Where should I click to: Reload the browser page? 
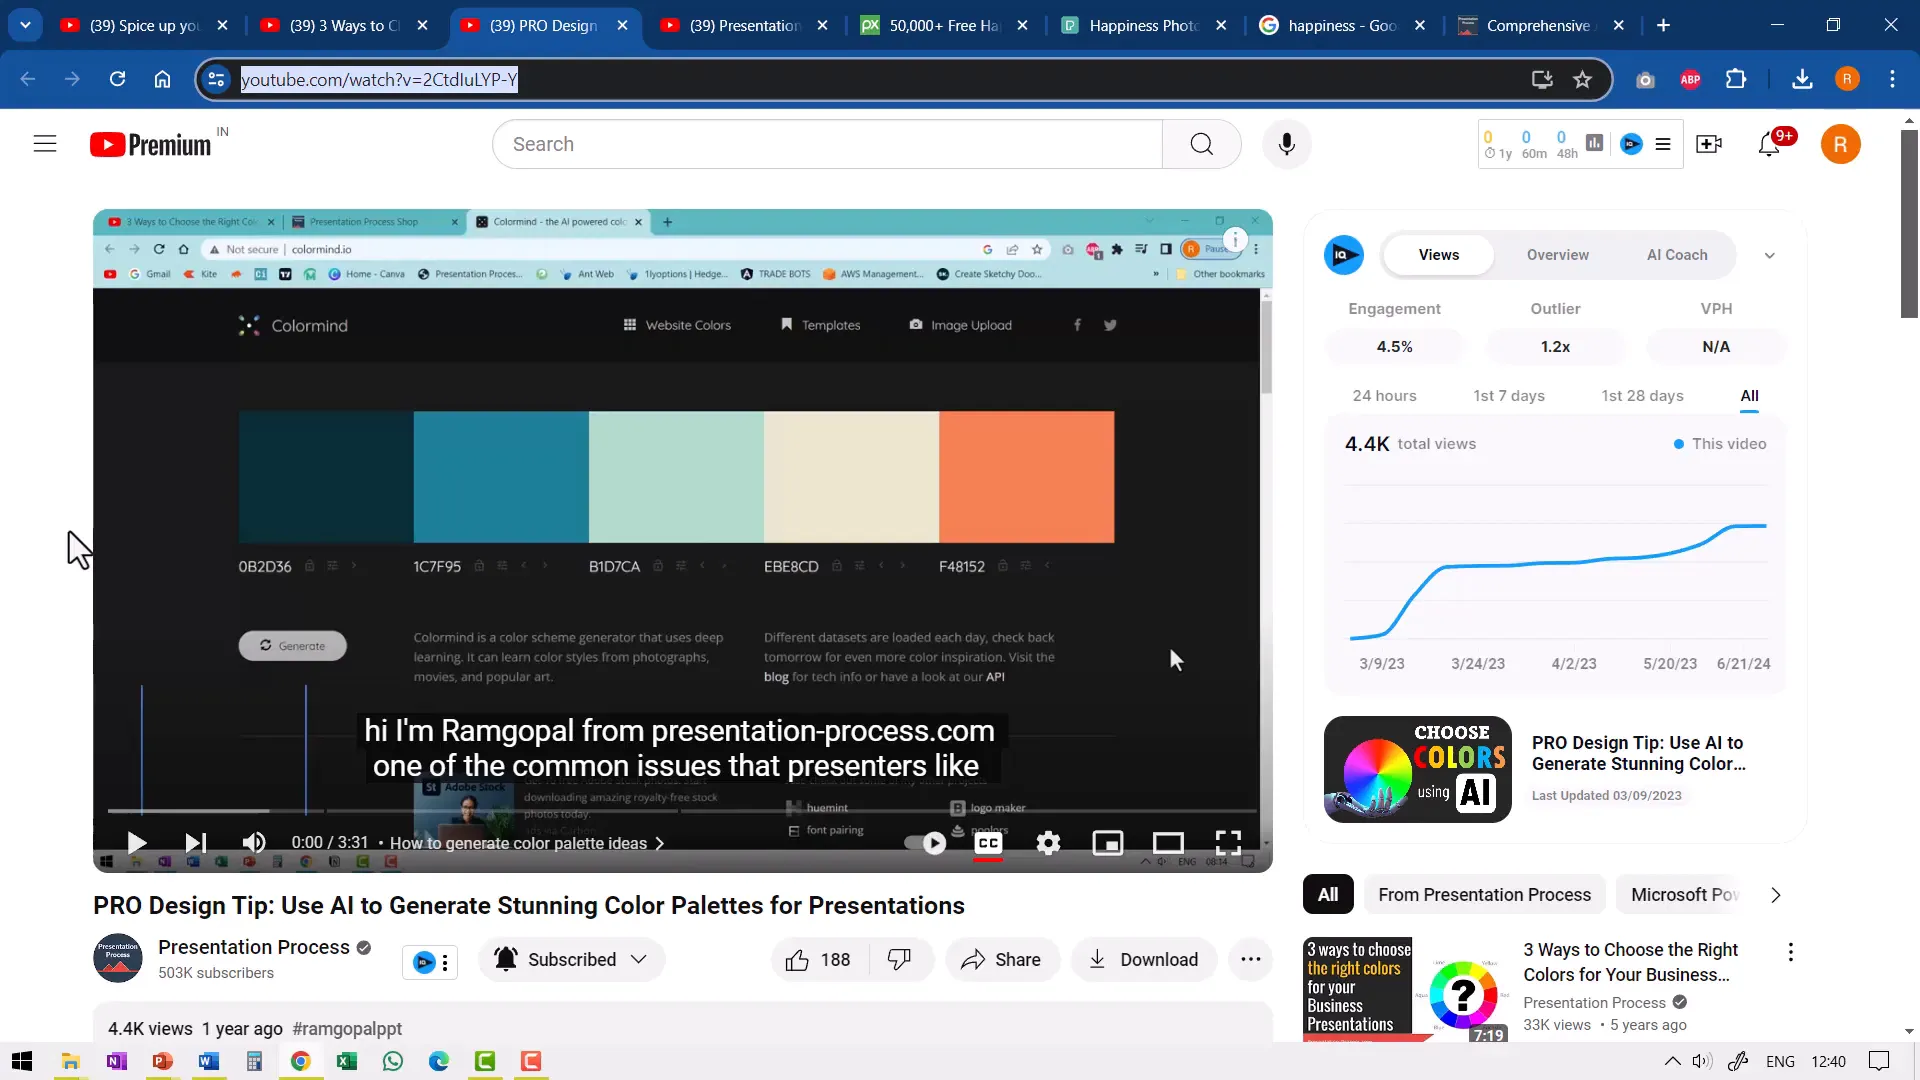[x=117, y=79]
